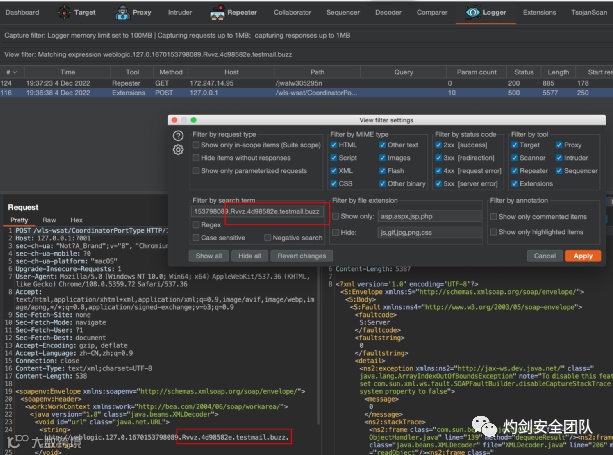Click Hide extensions field js,gif,jpg,png,css
The width and height of the screenshot is (613, 455).
pyautogui.click(x=429, y=233)
